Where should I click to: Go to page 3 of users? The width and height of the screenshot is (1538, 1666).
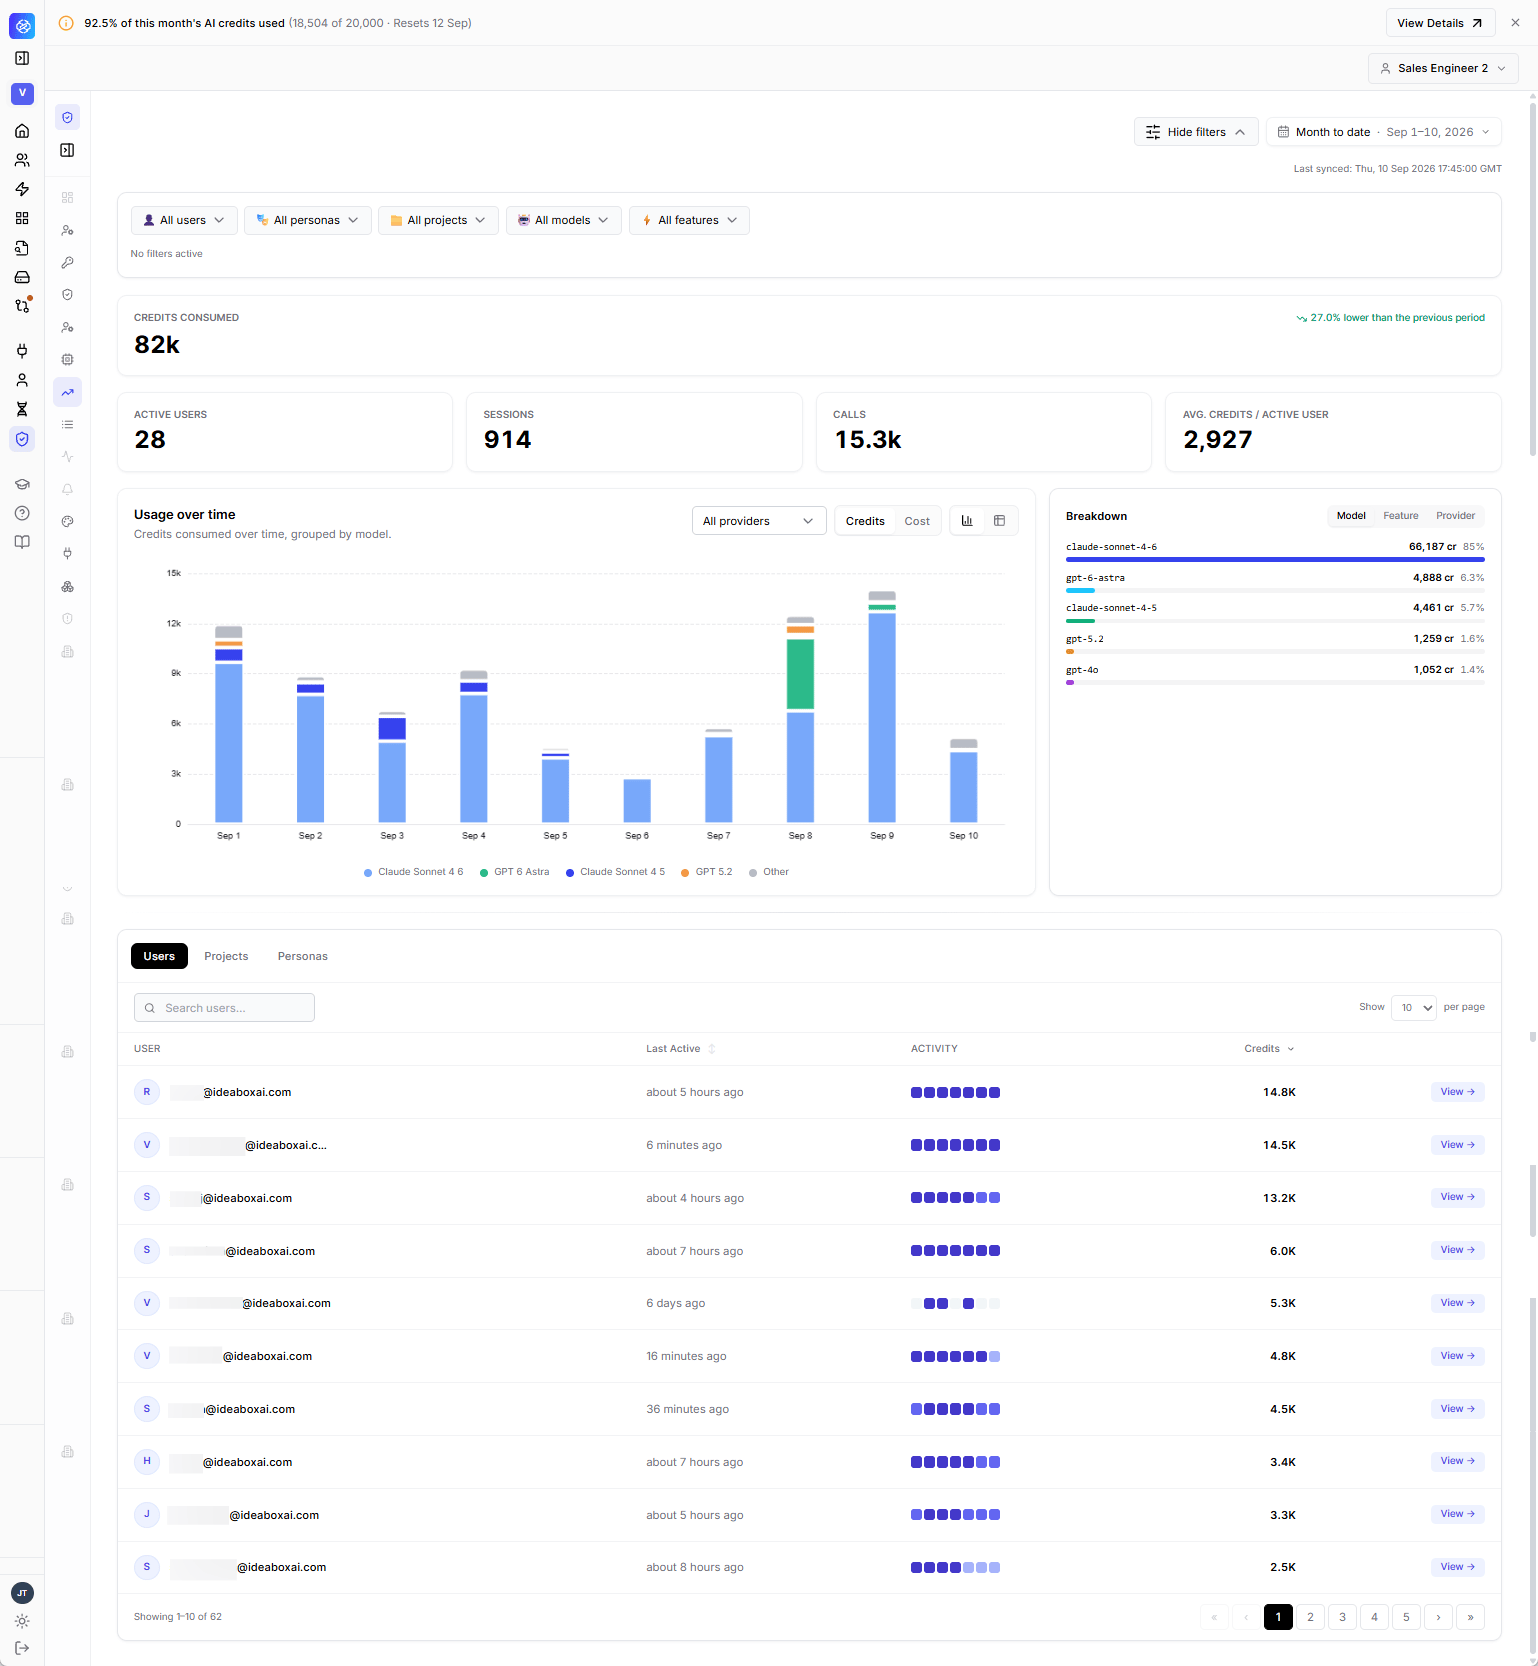(1342, 1617)
